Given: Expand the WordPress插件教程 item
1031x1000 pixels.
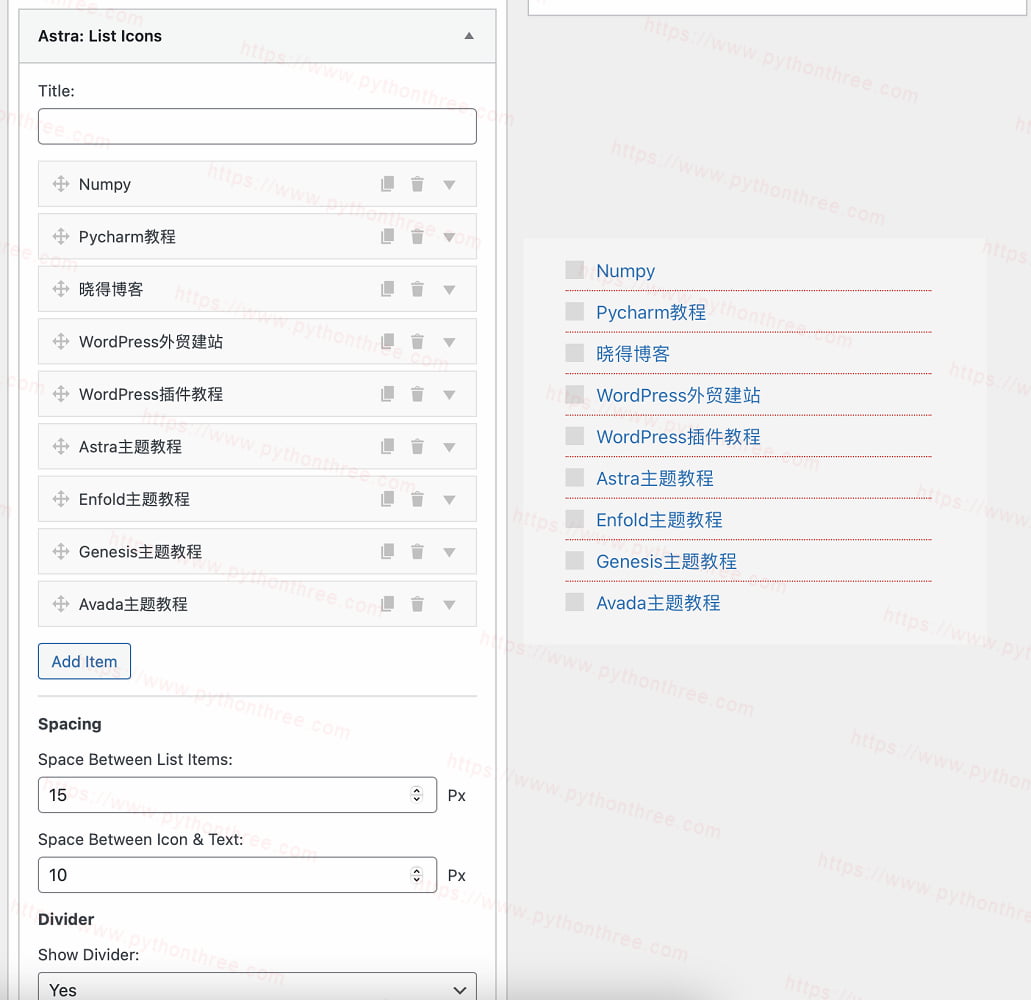Looking at the screenshot, I should tap(449, 395).
